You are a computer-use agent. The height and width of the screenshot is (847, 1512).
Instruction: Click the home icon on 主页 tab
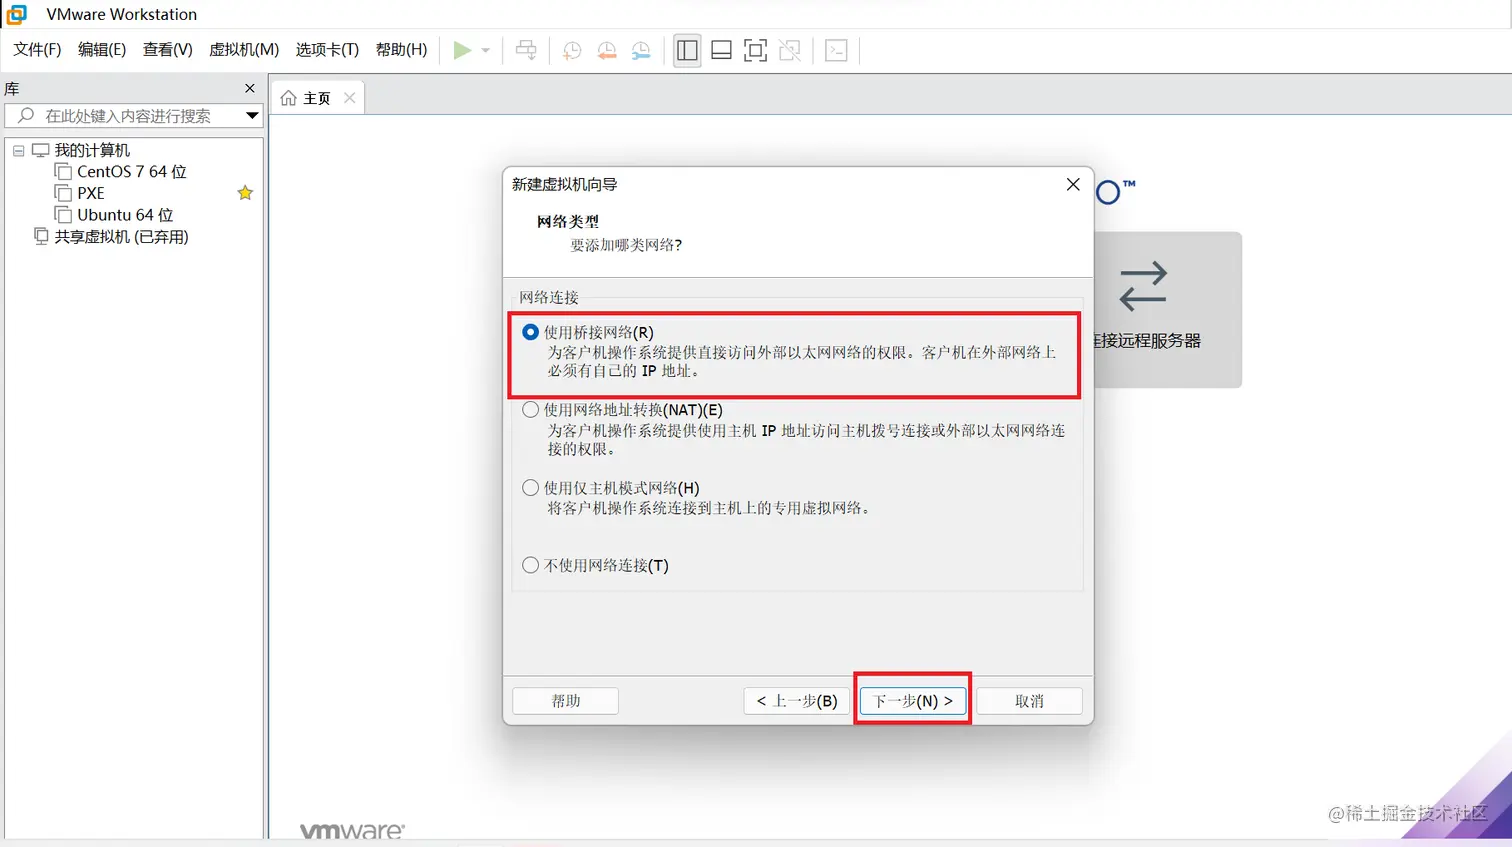point(289,98)
